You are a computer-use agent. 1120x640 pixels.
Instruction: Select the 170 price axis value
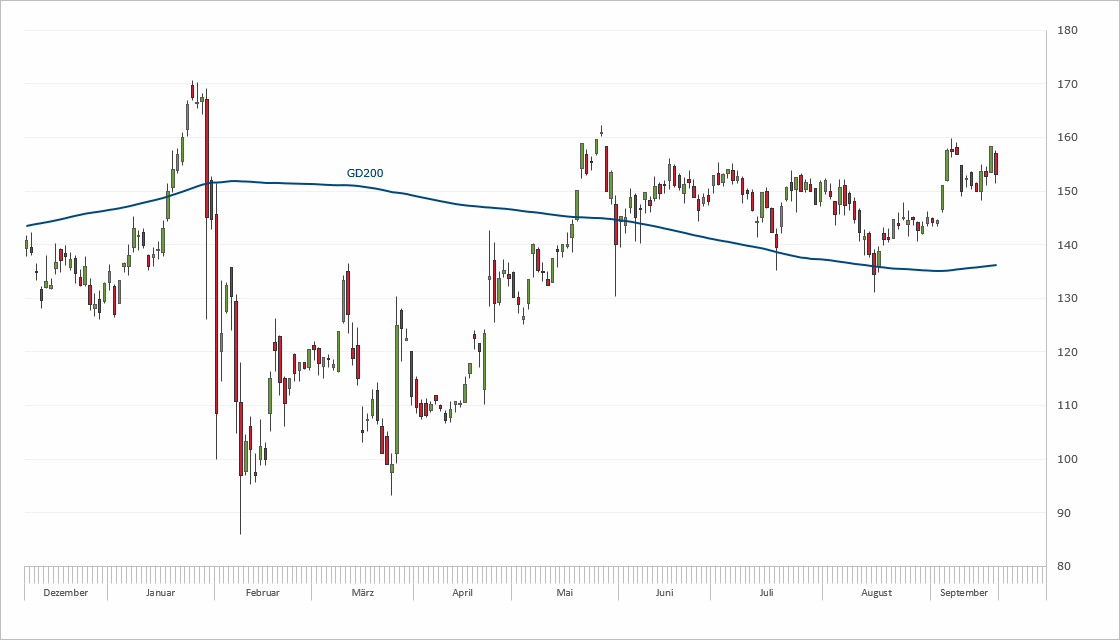pos(1067,84)
